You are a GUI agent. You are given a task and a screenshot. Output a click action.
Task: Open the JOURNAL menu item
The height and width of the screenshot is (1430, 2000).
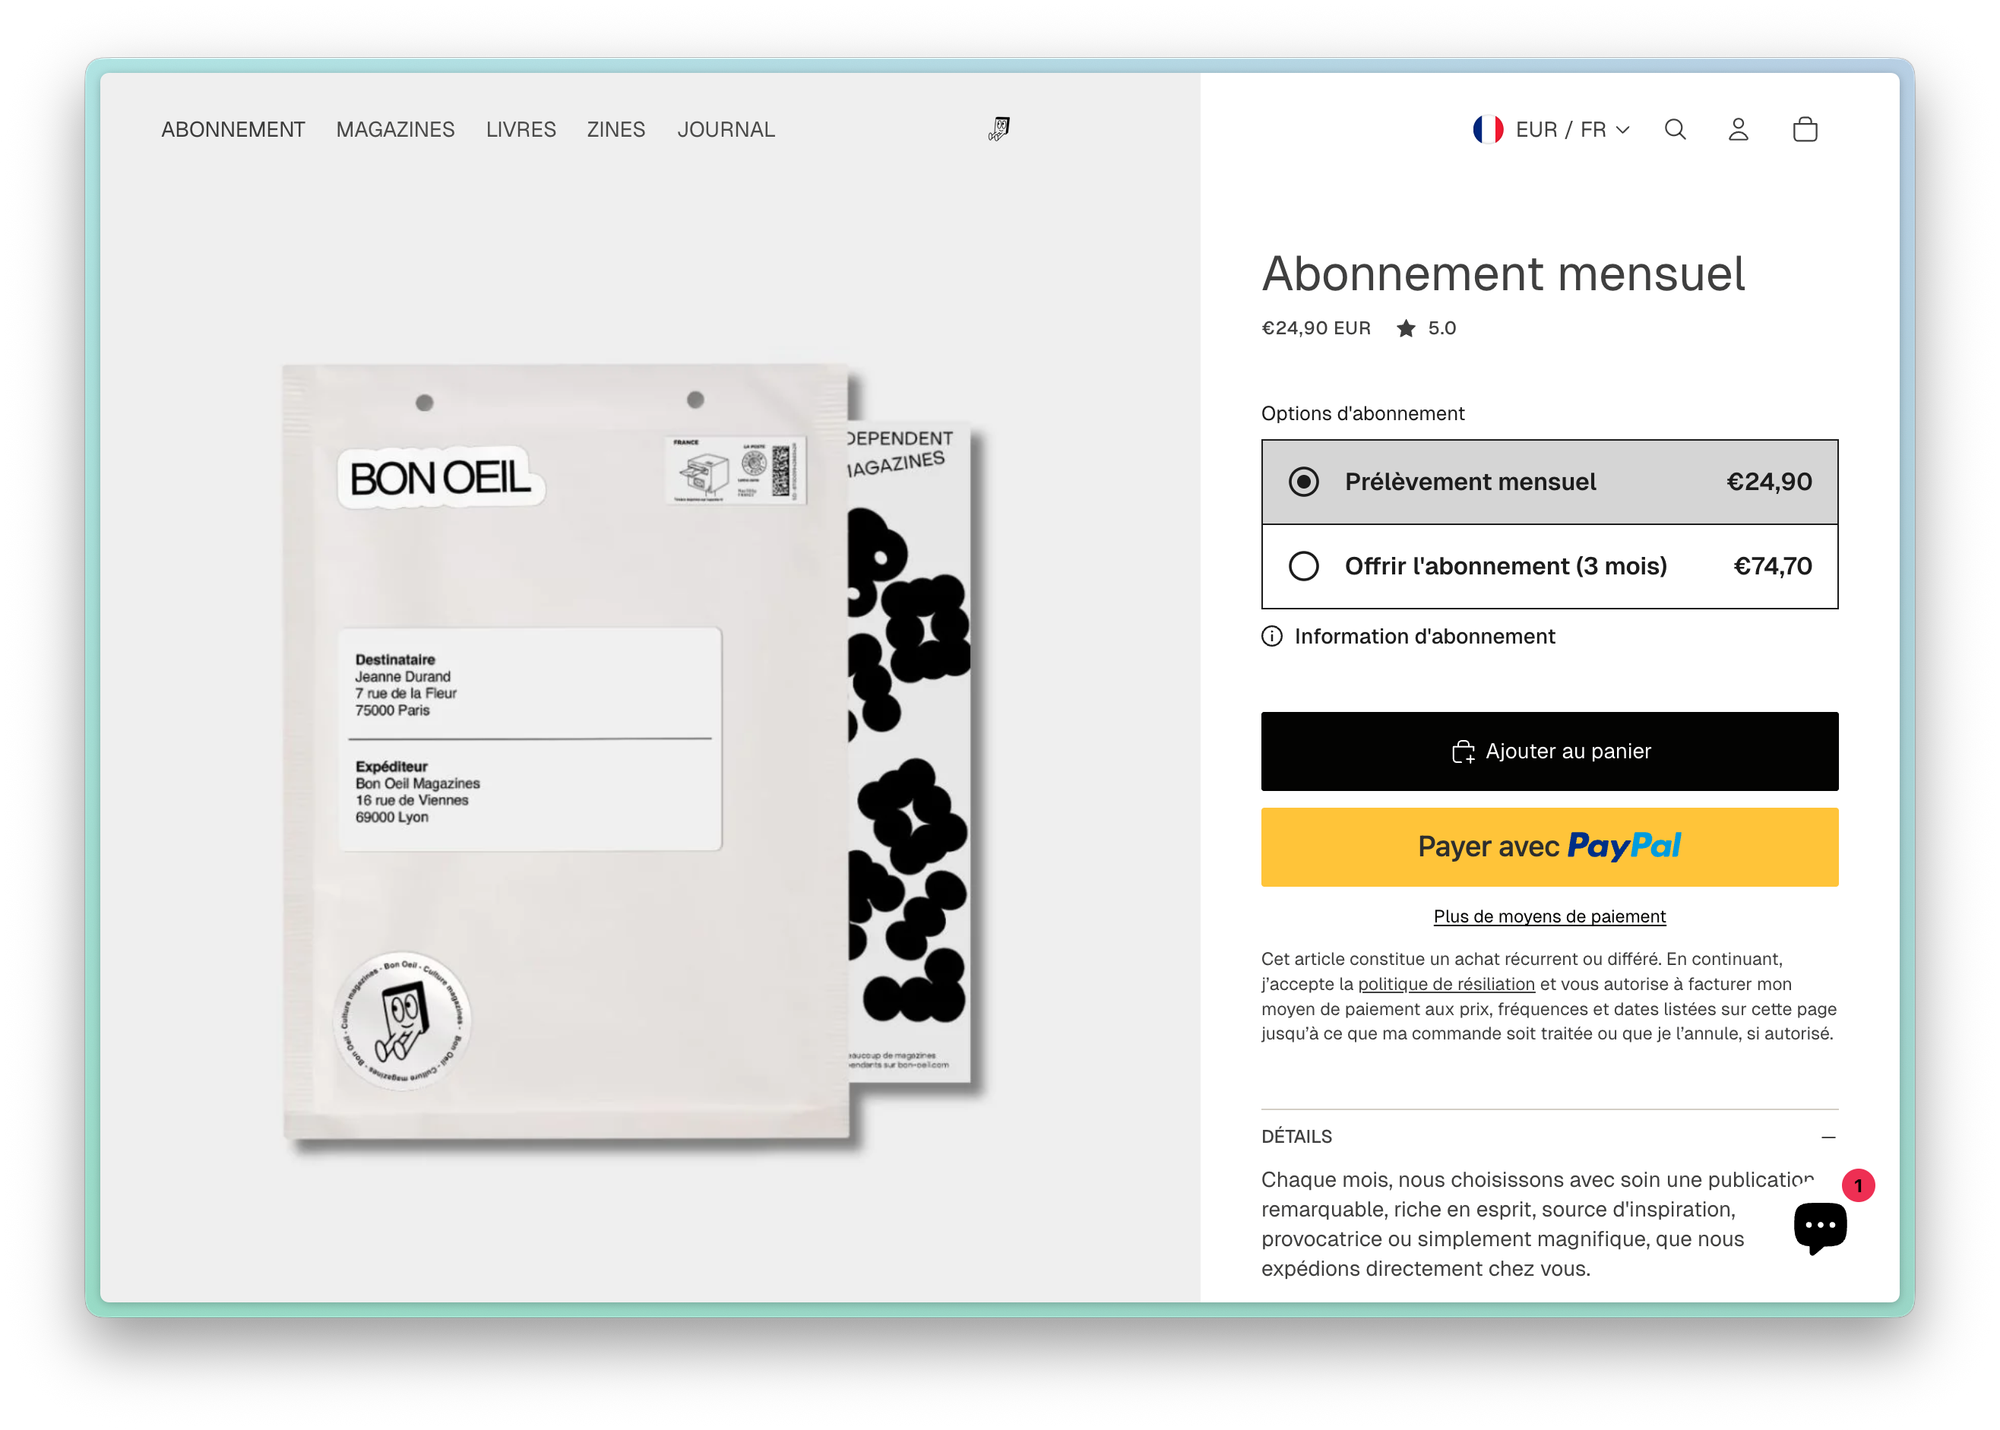726,129
